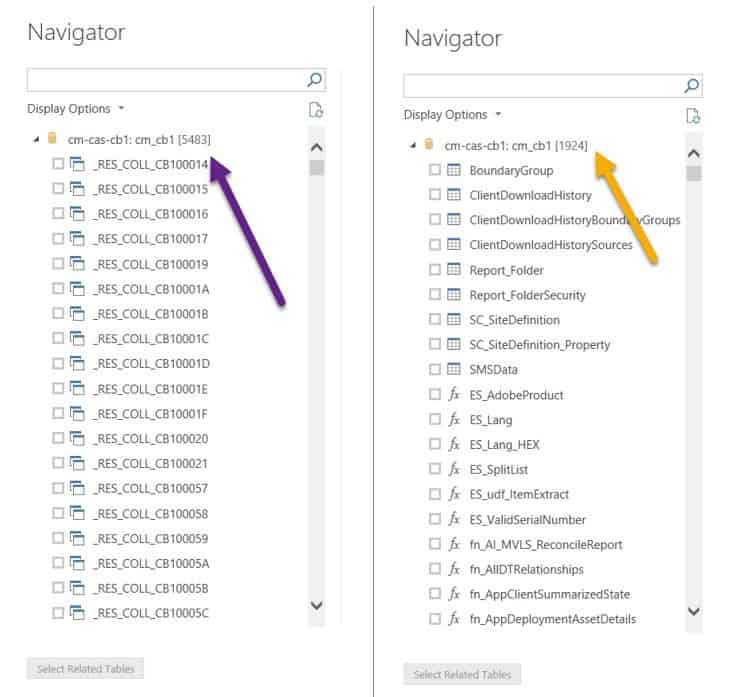
Task: Click the database icon beside cm_cb1 [5483]
Action: click(53, 139)
